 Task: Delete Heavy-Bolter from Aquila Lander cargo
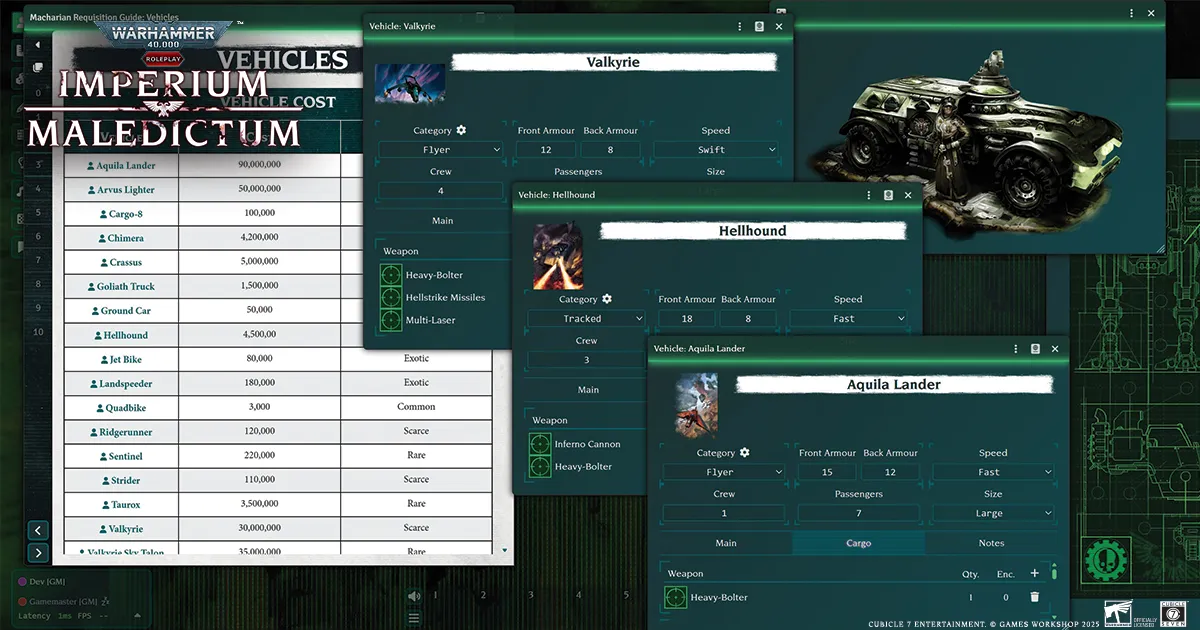1034,597
